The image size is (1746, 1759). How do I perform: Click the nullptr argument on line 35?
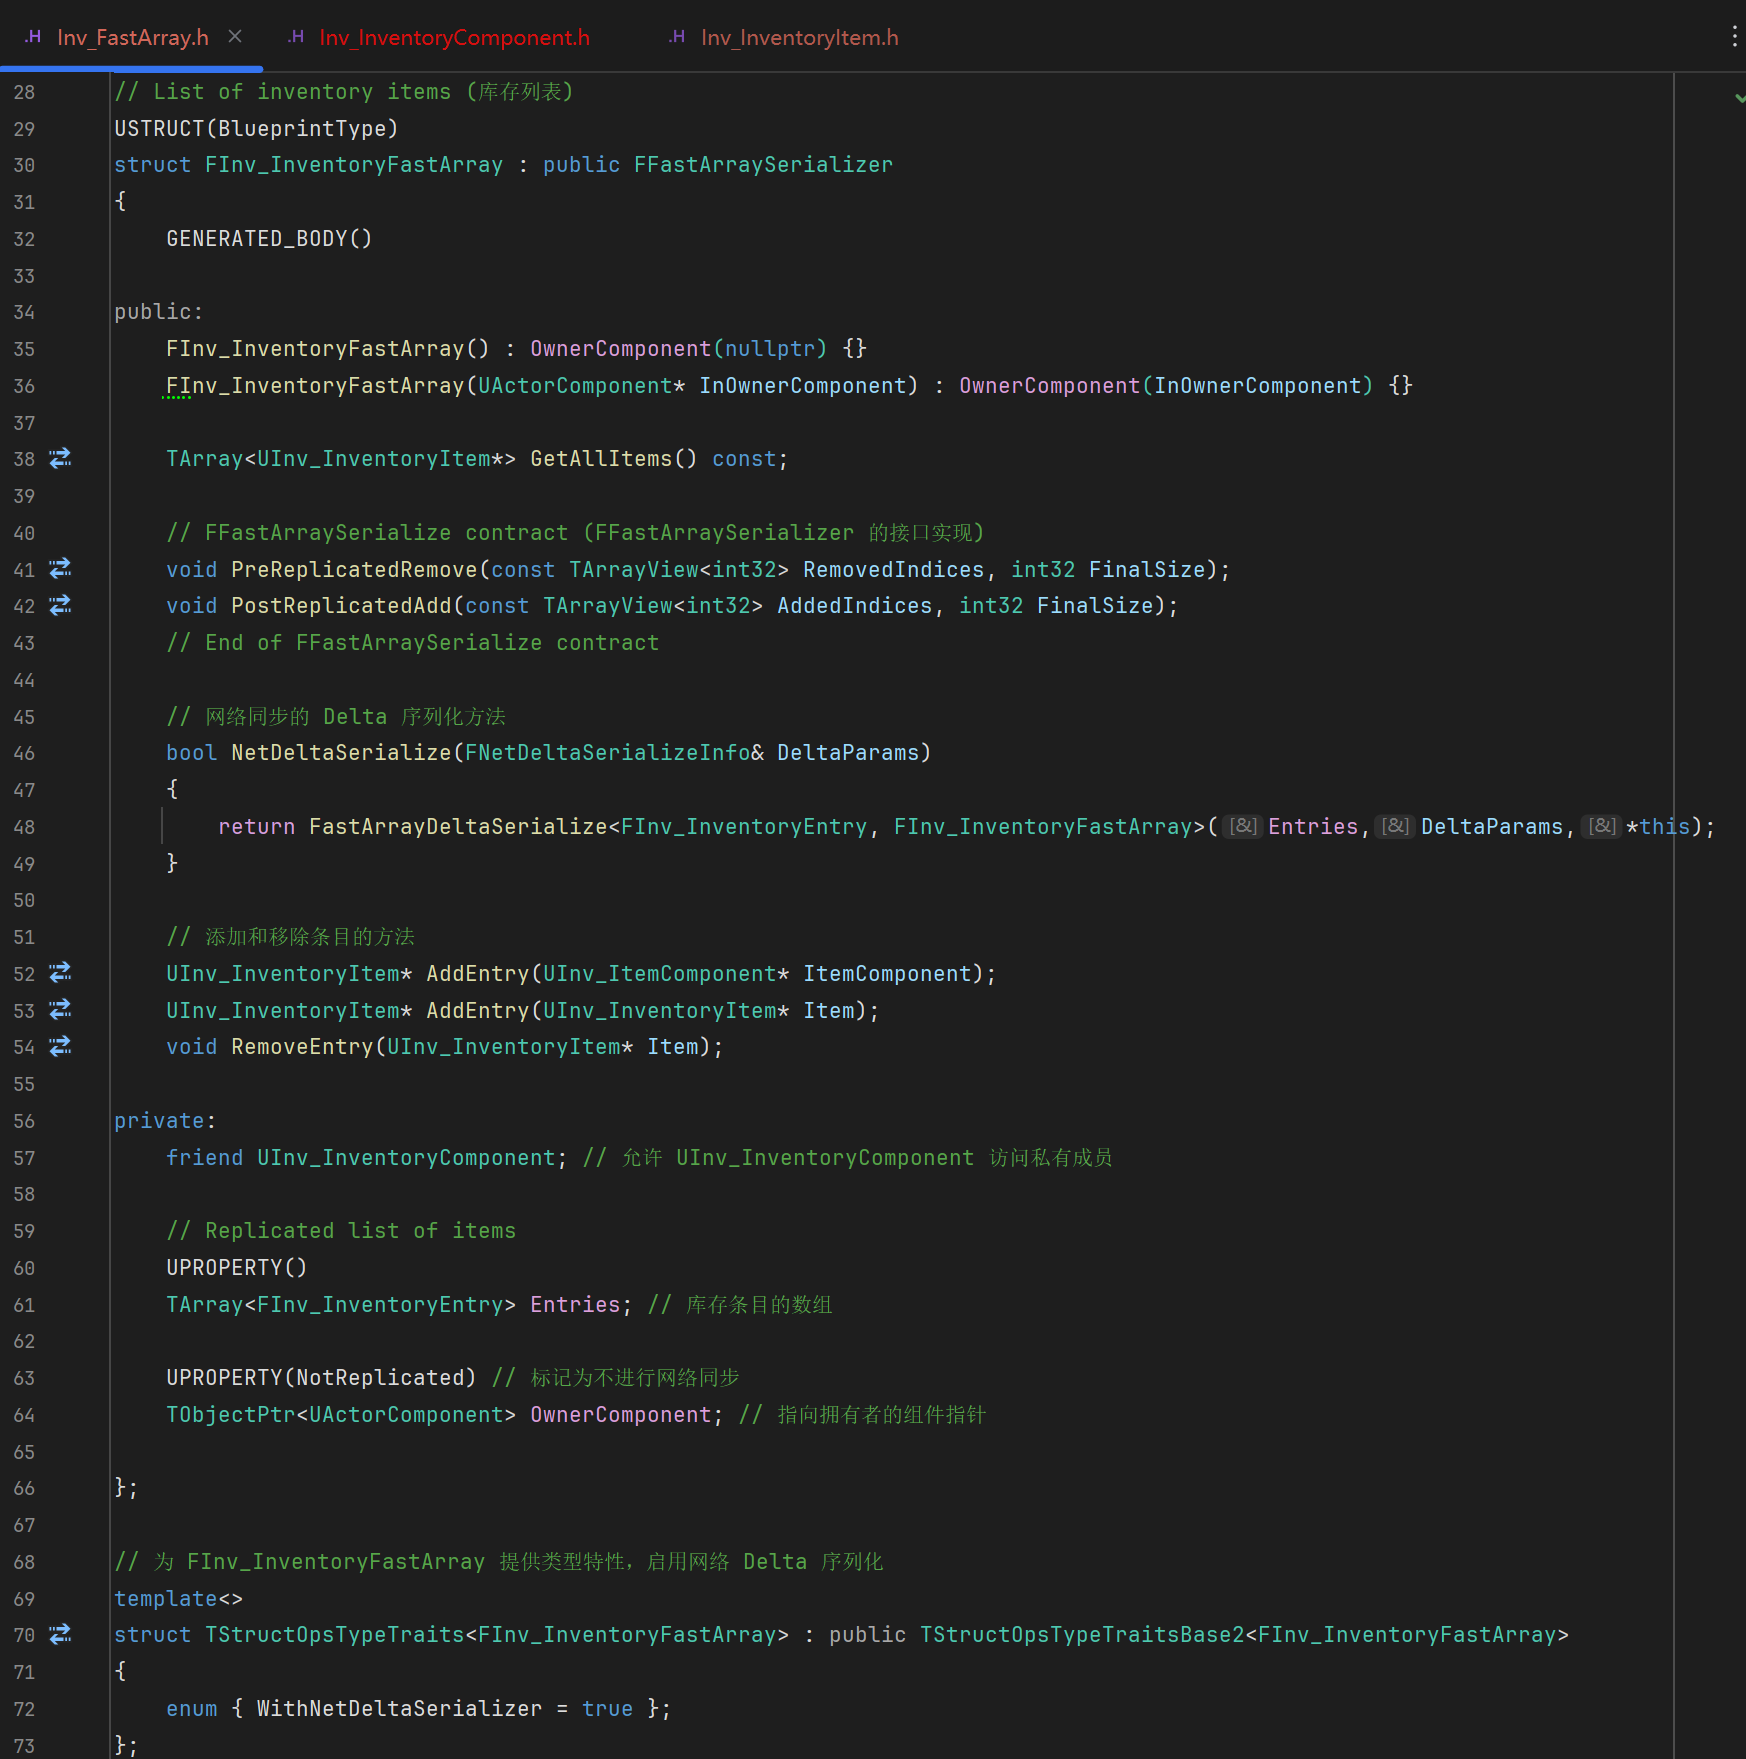[770, 349]
